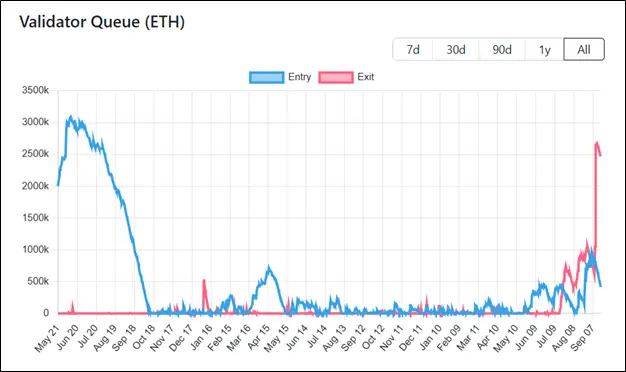Click the Entry peak near 3000k
The image size is (626, 372).
(71, 117)
